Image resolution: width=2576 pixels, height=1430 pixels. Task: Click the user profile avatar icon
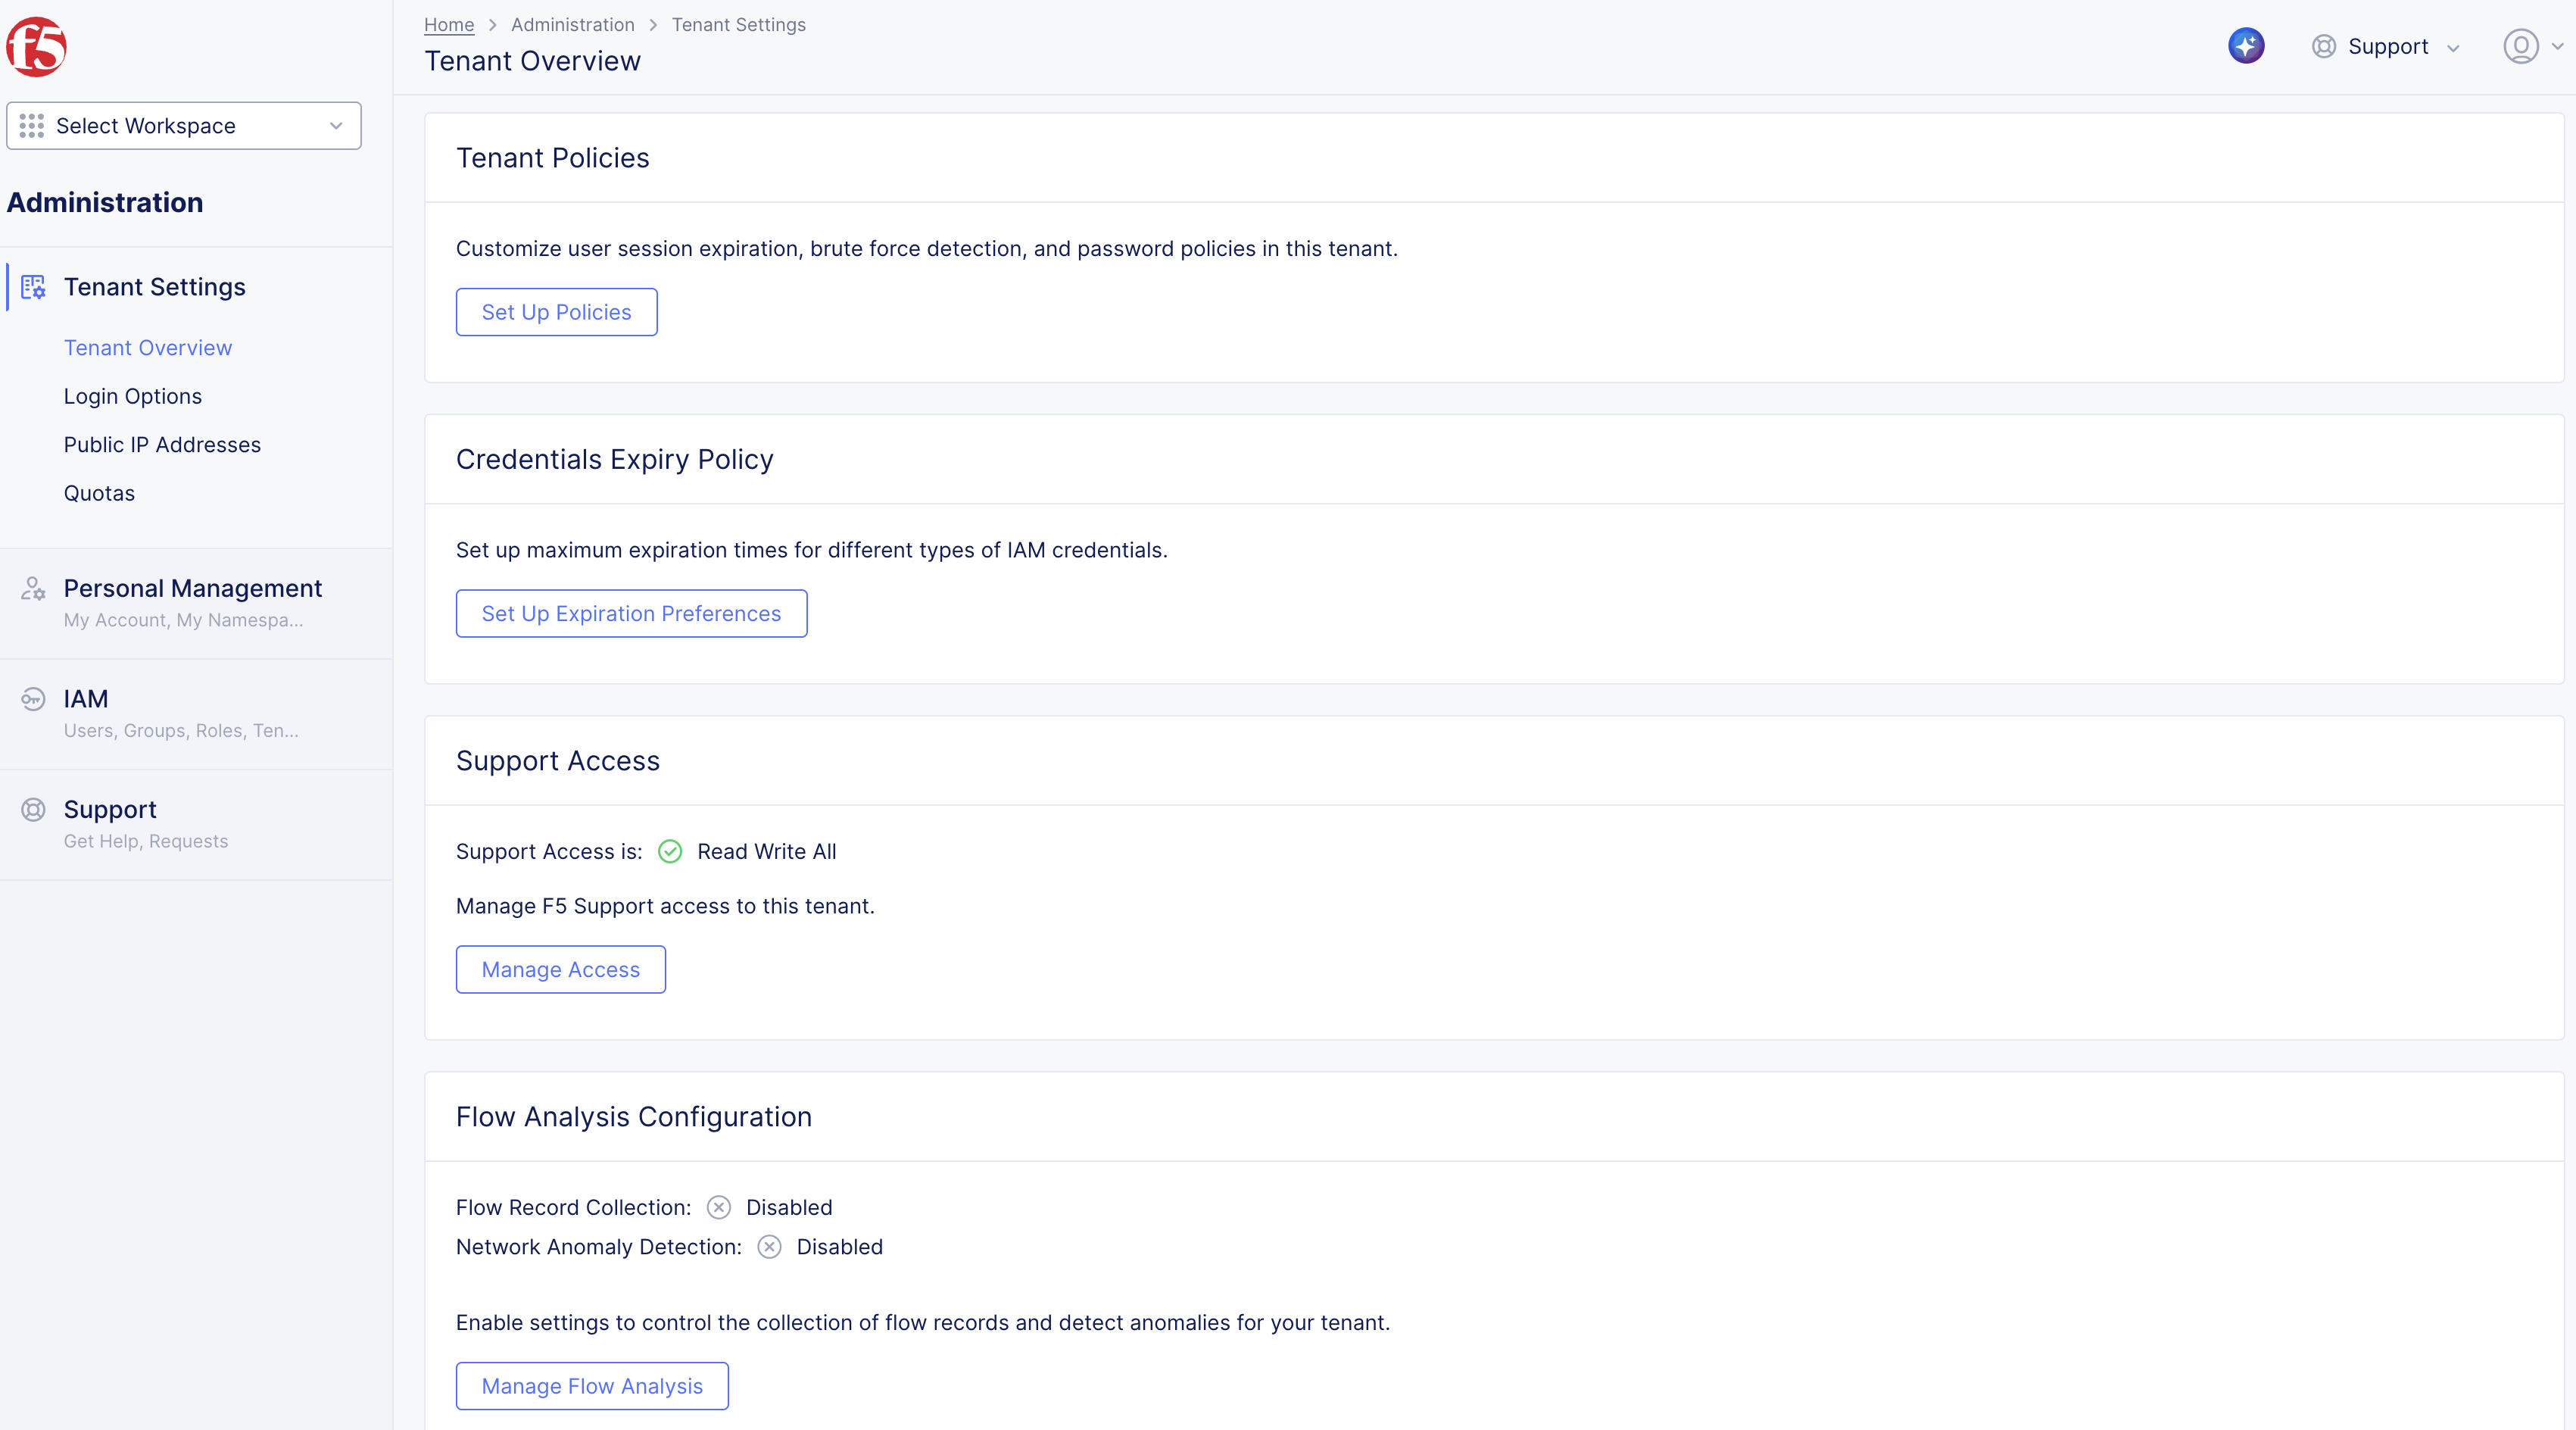[2520, 46]
